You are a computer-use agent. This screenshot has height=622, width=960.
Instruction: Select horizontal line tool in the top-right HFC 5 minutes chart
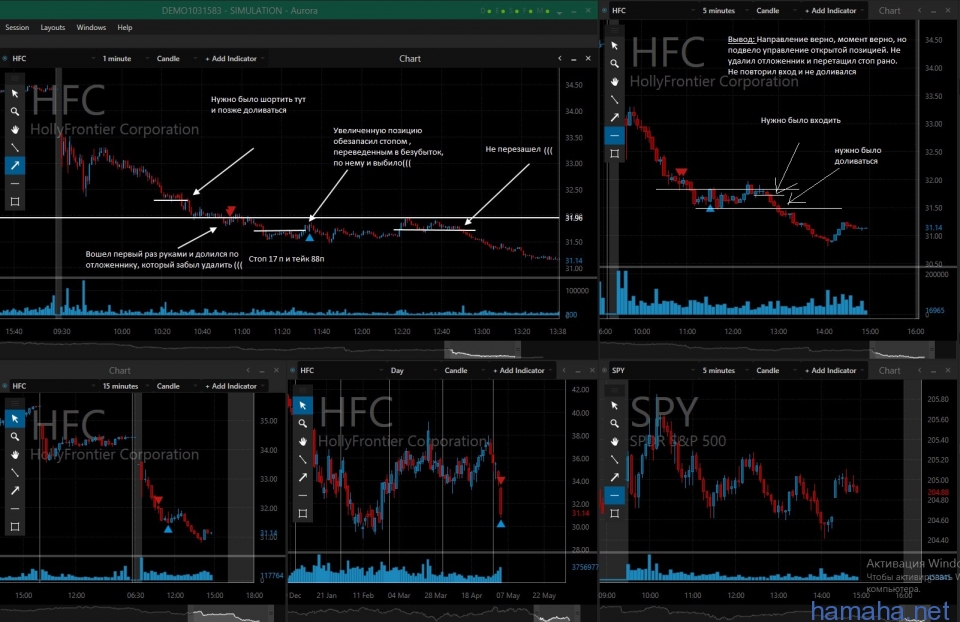coord(614,136)
